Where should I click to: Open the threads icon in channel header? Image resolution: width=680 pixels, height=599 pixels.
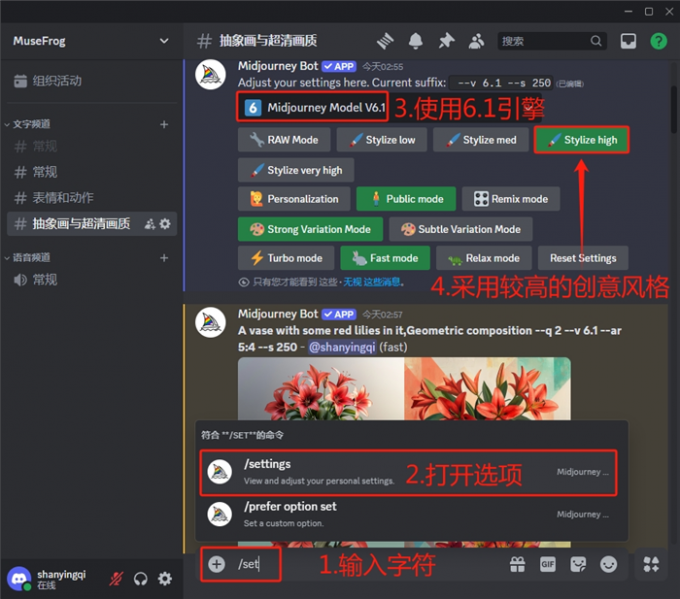click(385, 41)
